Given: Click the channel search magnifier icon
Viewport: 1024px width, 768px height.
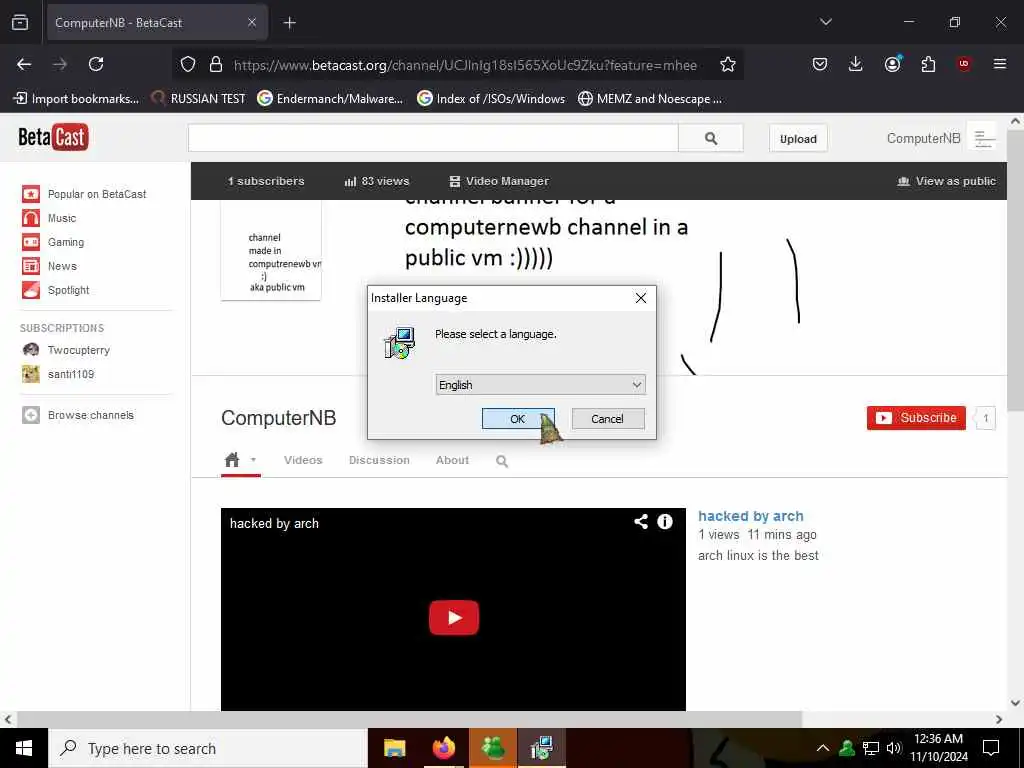Looking at the screenshot, I should pyautogui.click(x=502, y=461).
